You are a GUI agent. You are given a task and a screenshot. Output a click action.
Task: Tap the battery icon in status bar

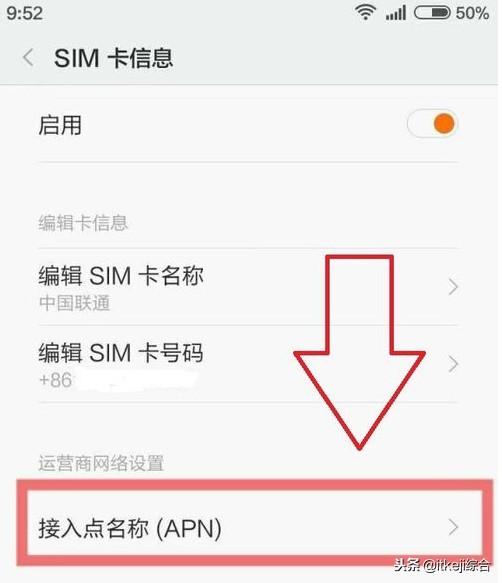point(432,13)
